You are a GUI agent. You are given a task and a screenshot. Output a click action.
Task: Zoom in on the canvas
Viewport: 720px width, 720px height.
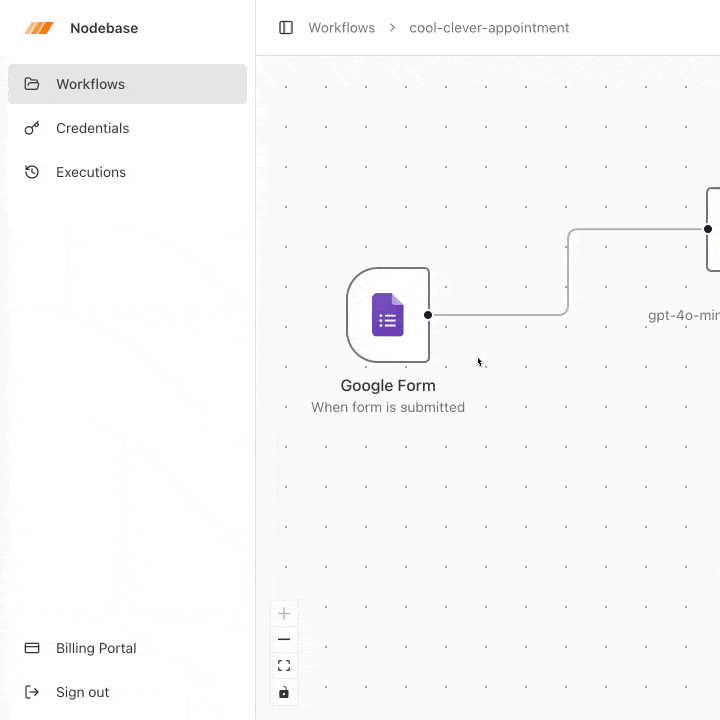tap(284, 613)
